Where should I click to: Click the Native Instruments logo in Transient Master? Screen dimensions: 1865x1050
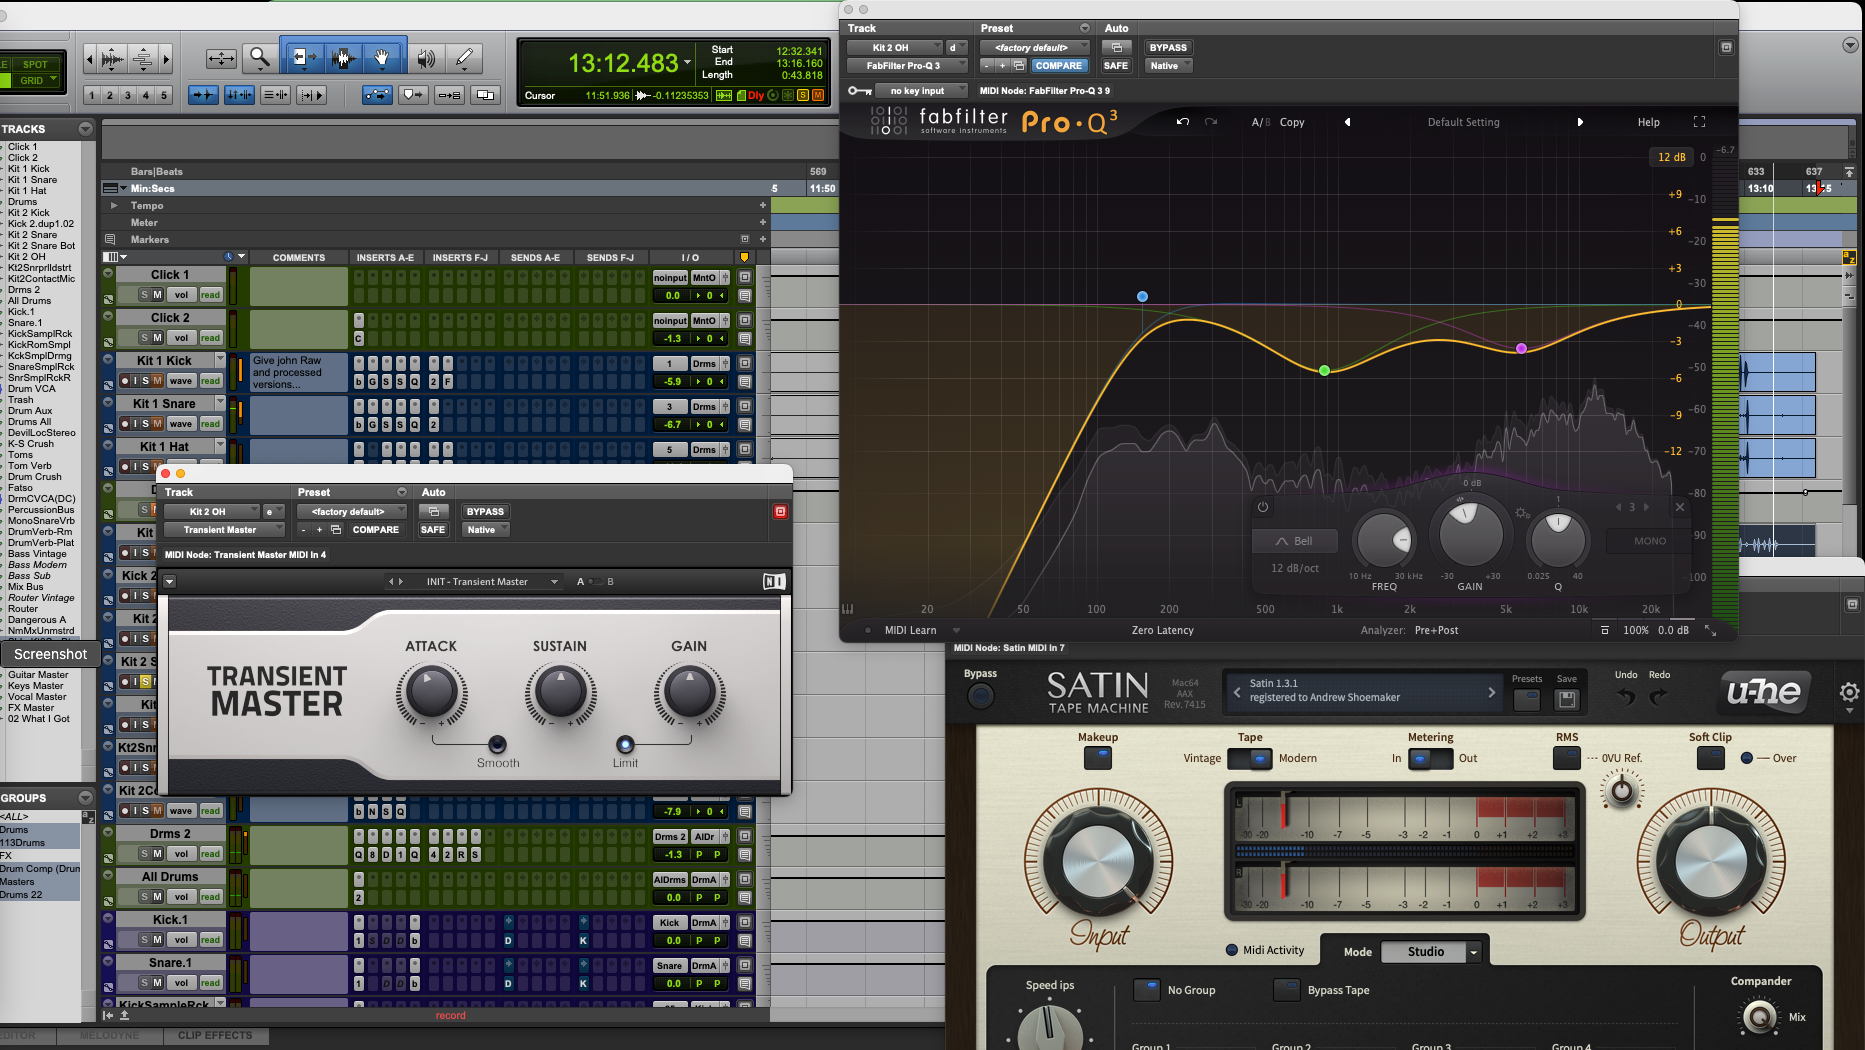click(x=774, y=581)
